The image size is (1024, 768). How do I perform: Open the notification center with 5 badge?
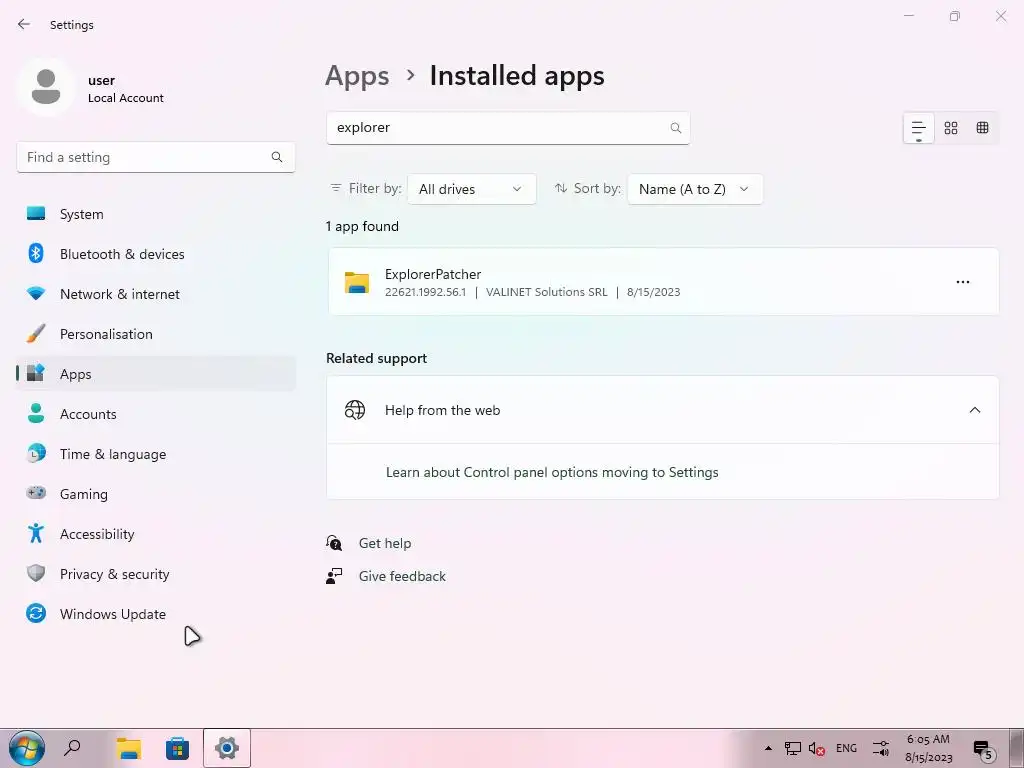[983, 750]
